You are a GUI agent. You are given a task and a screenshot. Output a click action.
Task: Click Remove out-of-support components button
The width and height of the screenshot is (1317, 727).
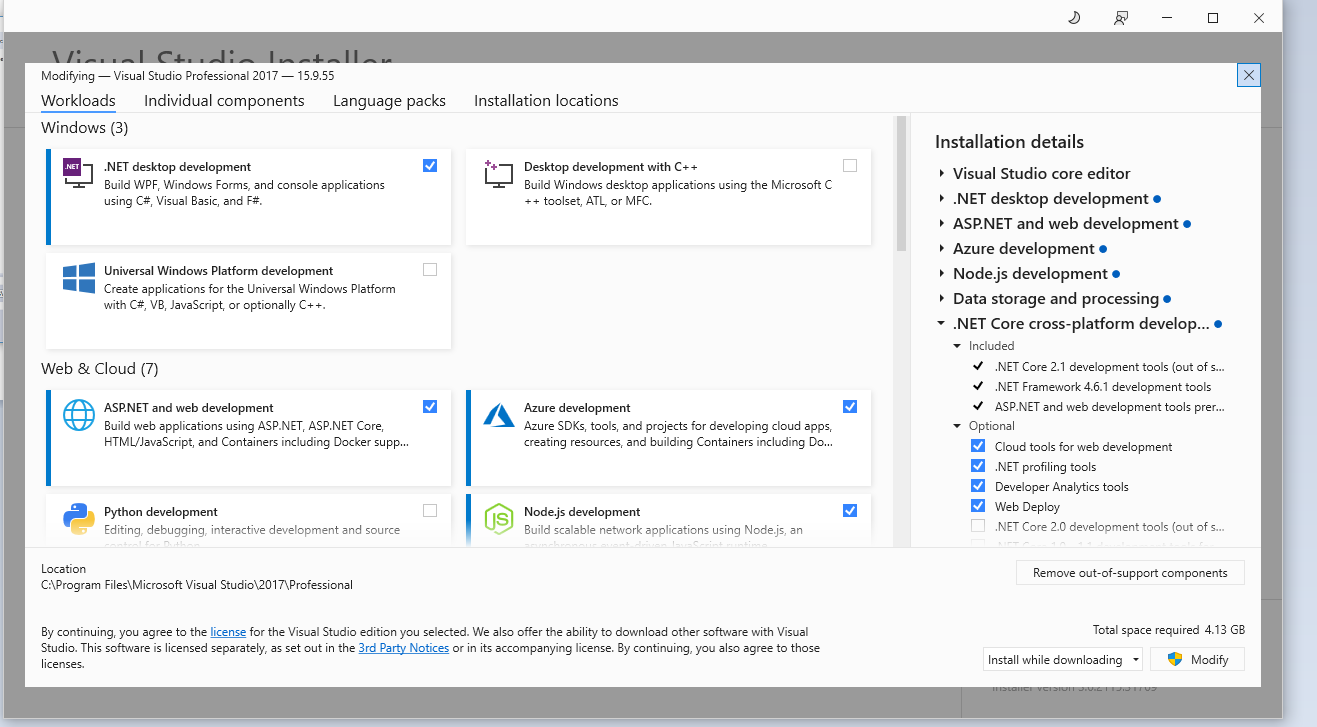(1131, 573)
